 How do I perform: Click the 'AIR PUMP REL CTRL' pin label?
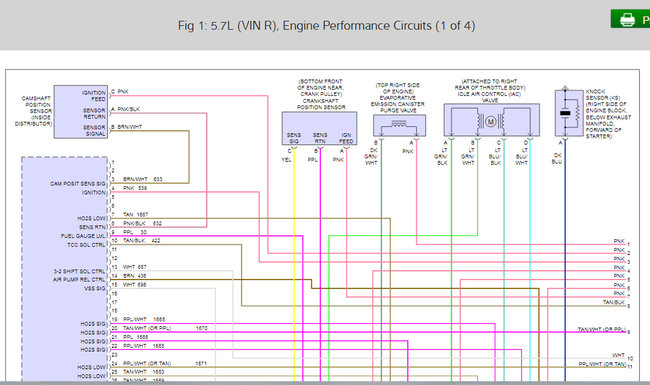pyautogui.click(x=79, y=280)
